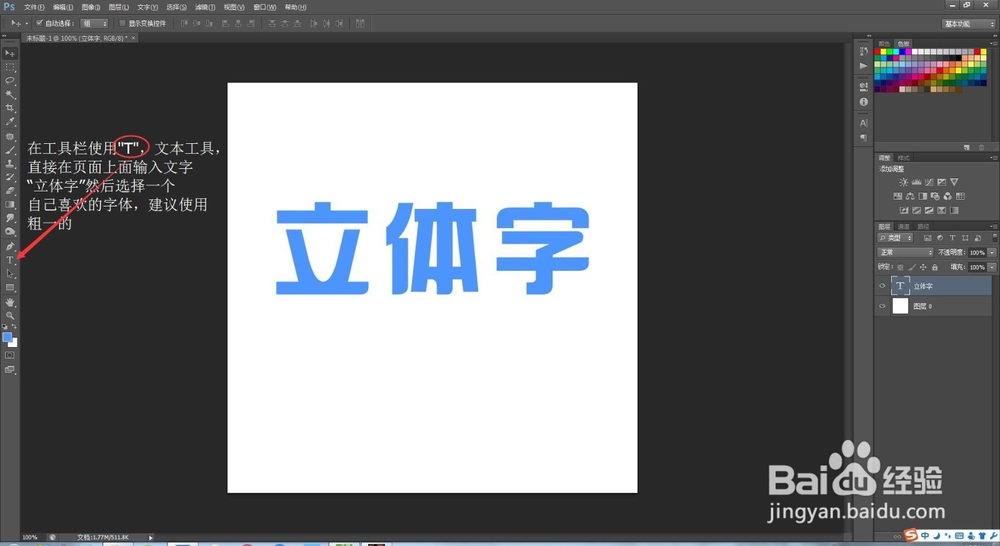1000x546 pixels.
Task: Select the Dodge tool
Action: pos(10,232)
